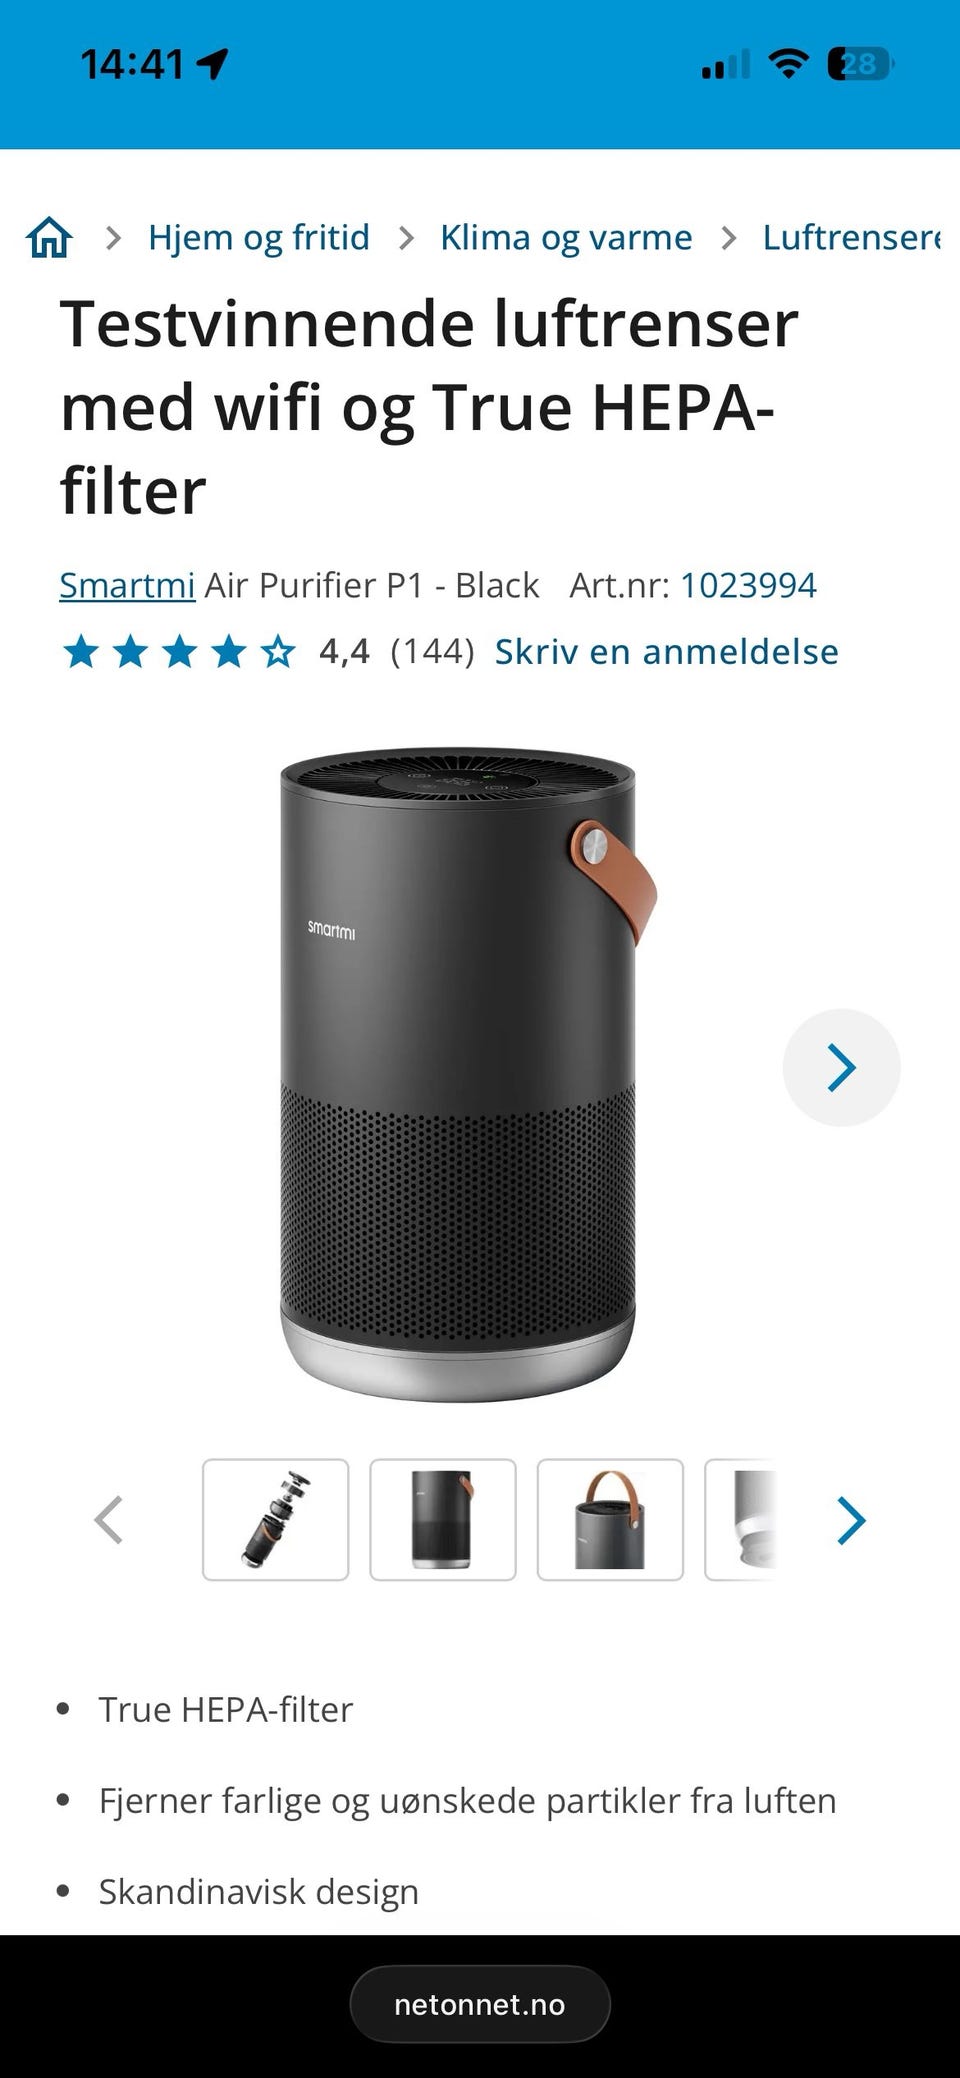960x2078 pixels.
Task: Click the star rating row
Action: (180, 652)
